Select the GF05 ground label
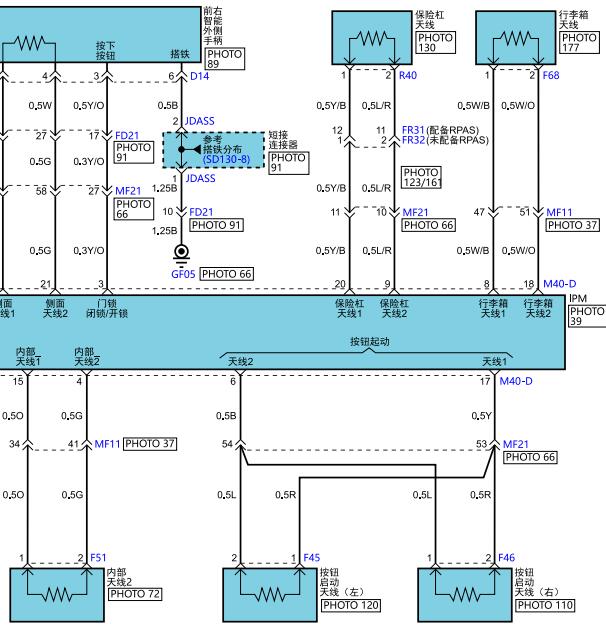The height and width of the screenshot is (641, 606). point(183,274)
